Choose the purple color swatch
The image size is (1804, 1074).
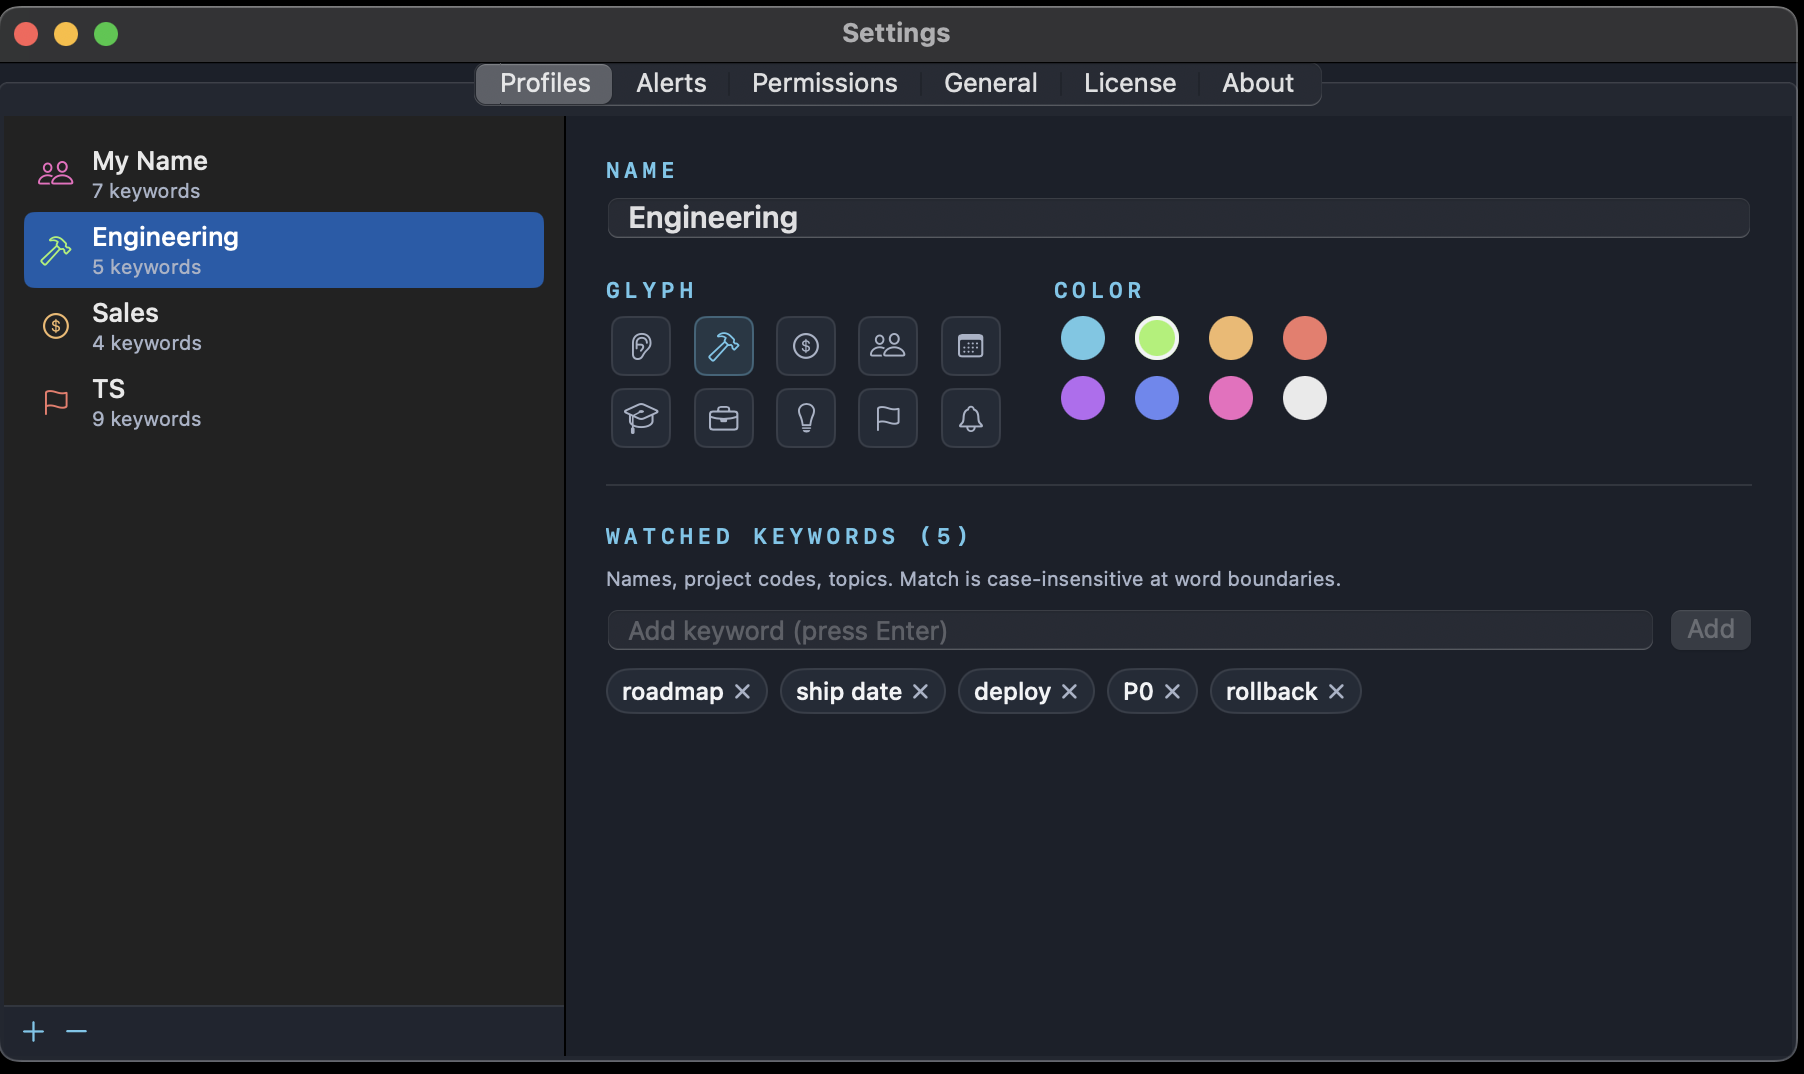(x=1083, y=398)
